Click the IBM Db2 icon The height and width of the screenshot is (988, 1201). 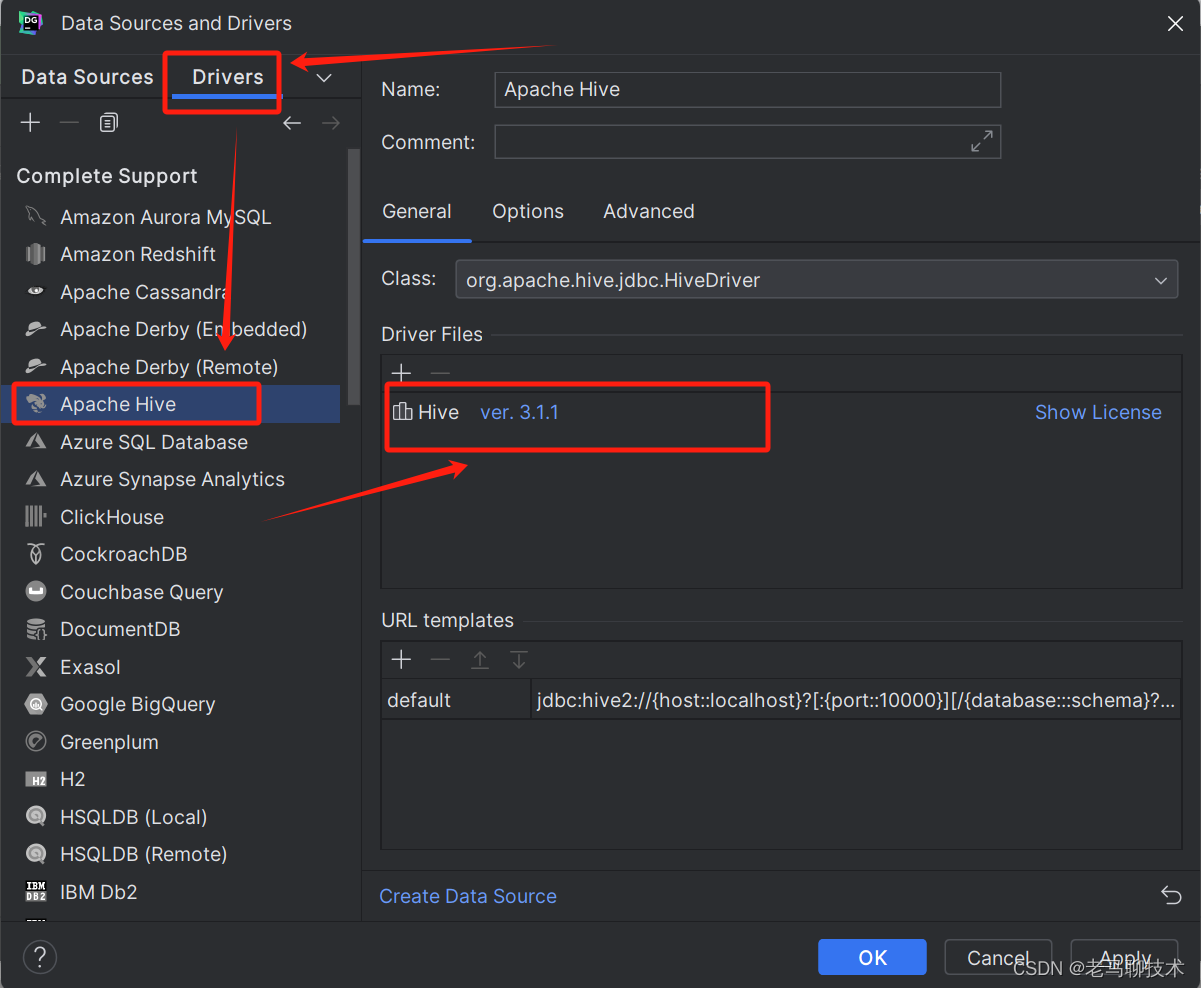36,892
